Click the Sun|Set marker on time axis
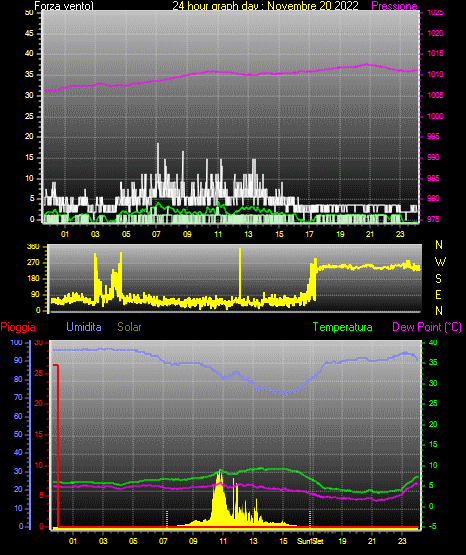466x555 pixels. click(310, 541)
